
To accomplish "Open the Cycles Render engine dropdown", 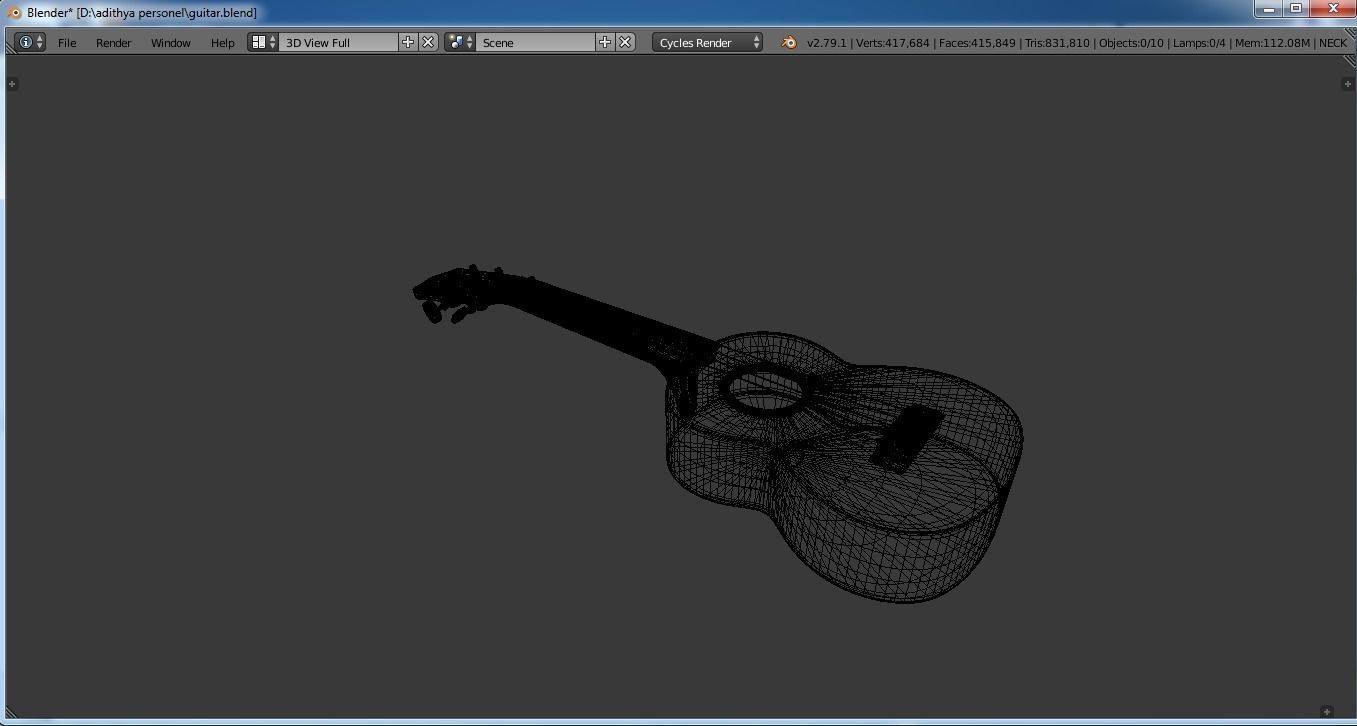I will (x=708, y=42).
